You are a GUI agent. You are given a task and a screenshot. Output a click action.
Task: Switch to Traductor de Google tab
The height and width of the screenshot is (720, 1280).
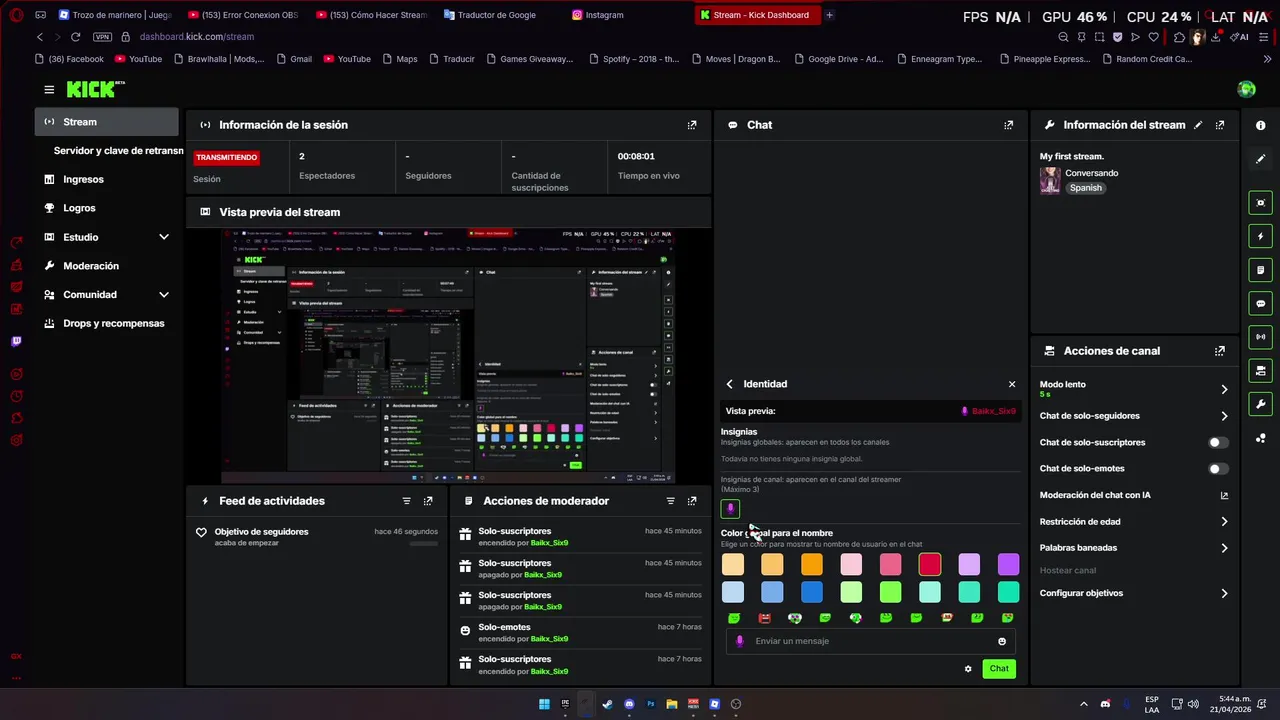pyautogui.click(x=498, y=15)
